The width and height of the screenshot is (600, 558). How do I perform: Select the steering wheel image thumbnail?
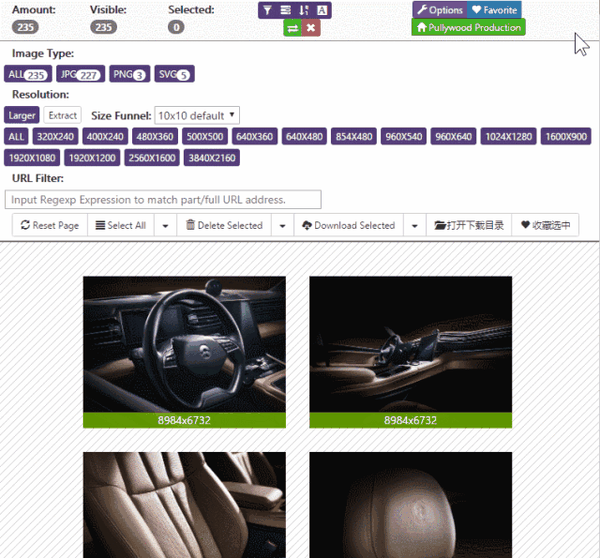click(x=184, y=344)
